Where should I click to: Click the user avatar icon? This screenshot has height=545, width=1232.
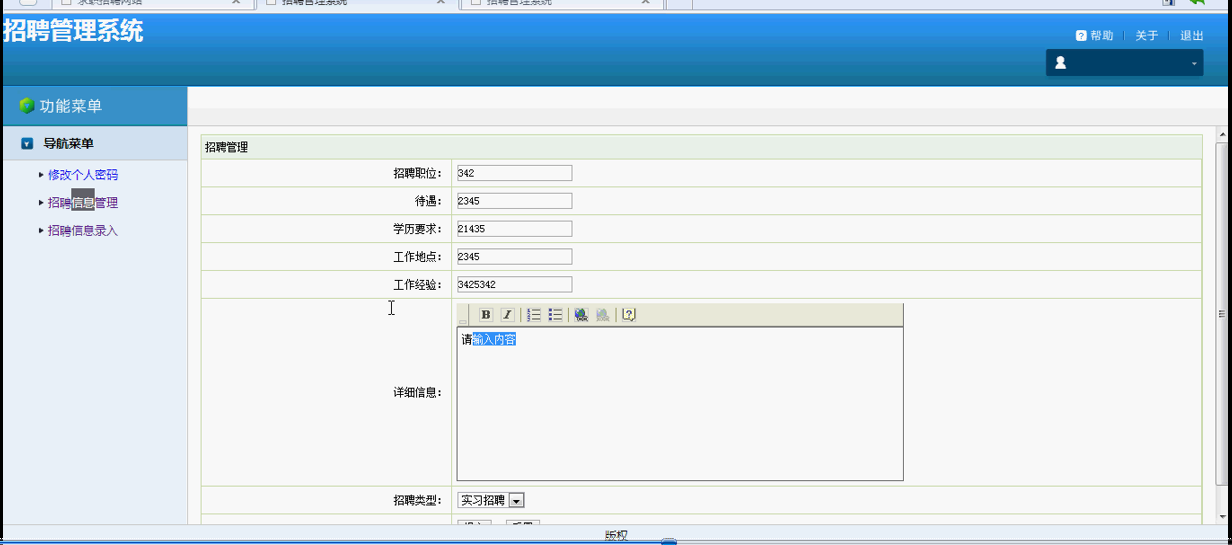tap(1060, 63)
